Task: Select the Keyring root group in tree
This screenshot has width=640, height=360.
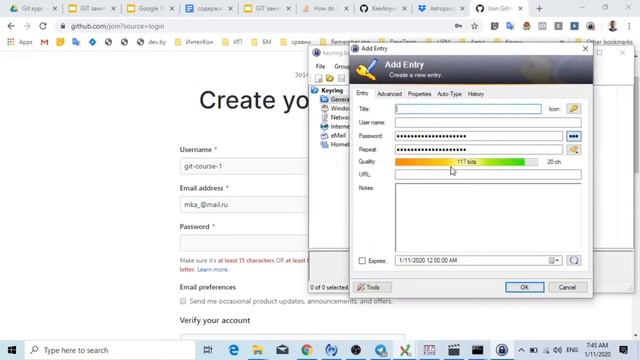Action: 331,90
